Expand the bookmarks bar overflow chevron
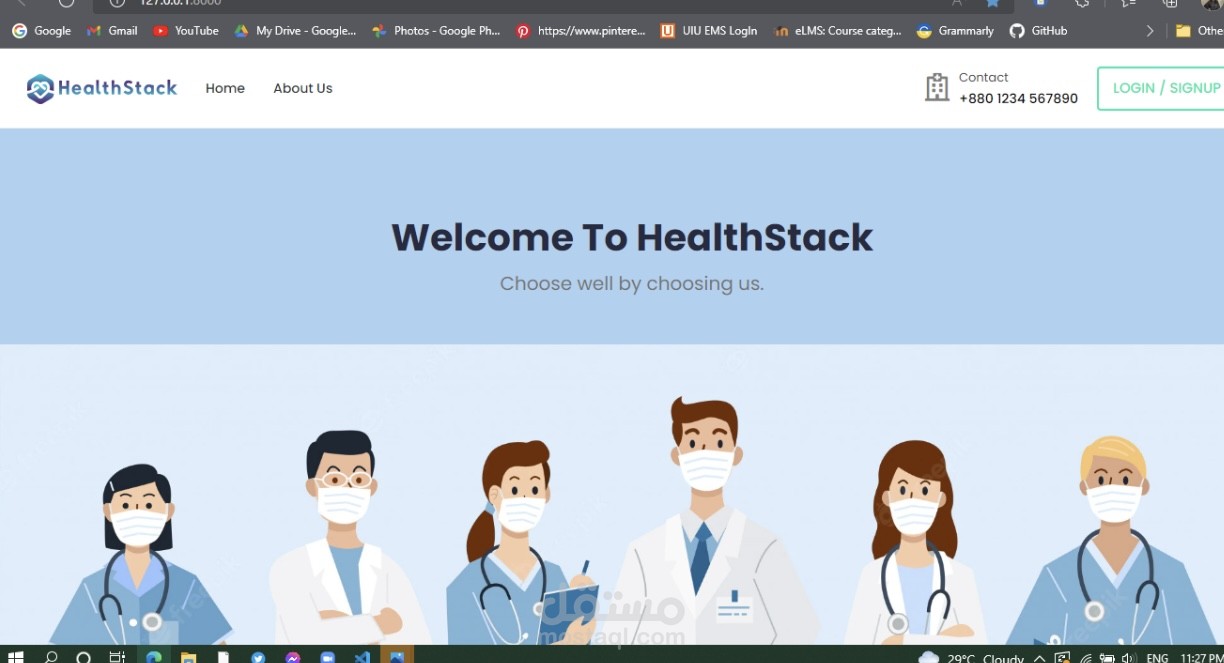The width and height of the screenshot is (1224, 663). [1150, 31]
